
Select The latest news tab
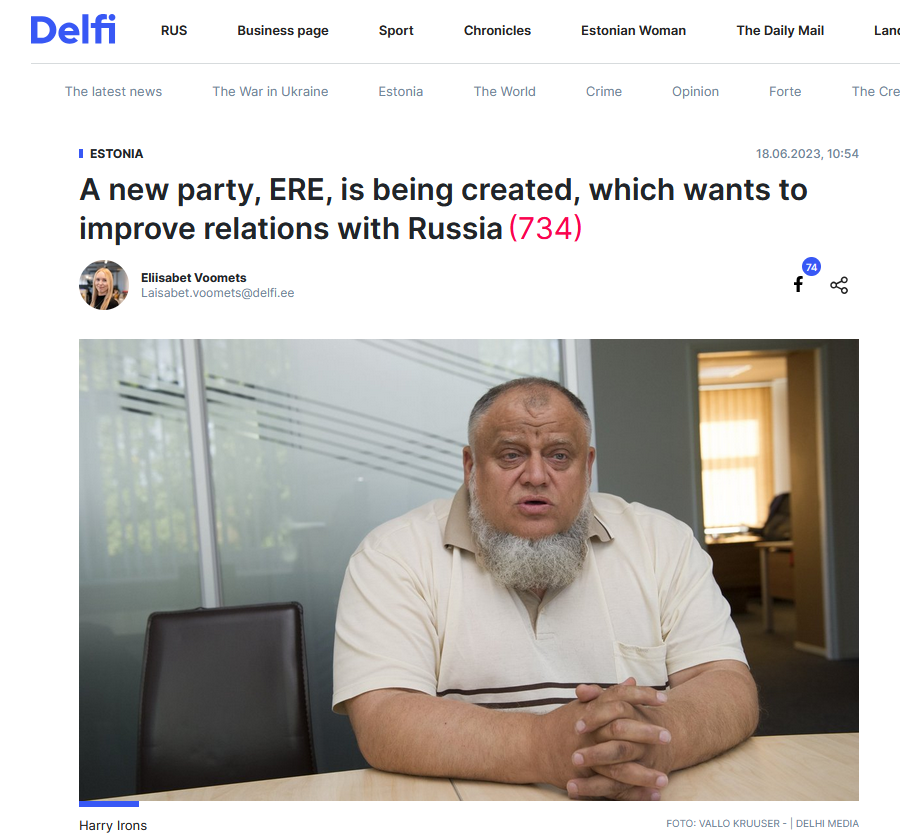(x=114, y=91)
